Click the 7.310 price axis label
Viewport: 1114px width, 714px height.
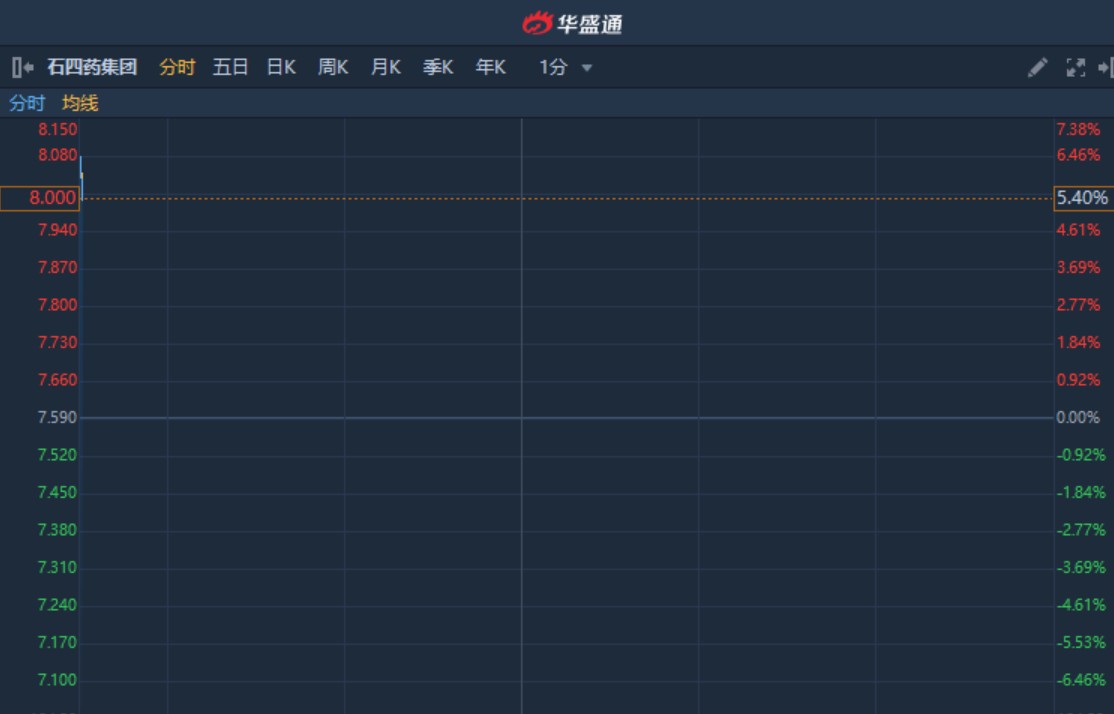click(57, 567)
